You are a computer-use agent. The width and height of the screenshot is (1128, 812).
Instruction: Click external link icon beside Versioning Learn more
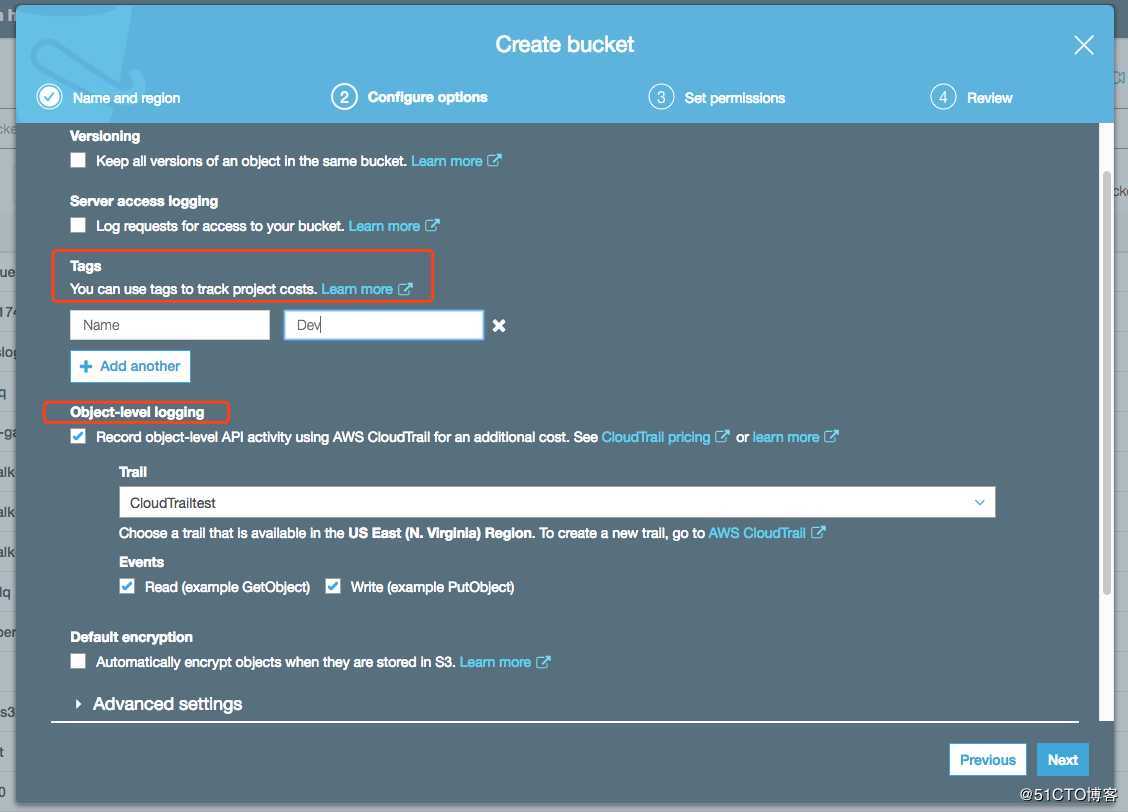(x=494, y=160)
